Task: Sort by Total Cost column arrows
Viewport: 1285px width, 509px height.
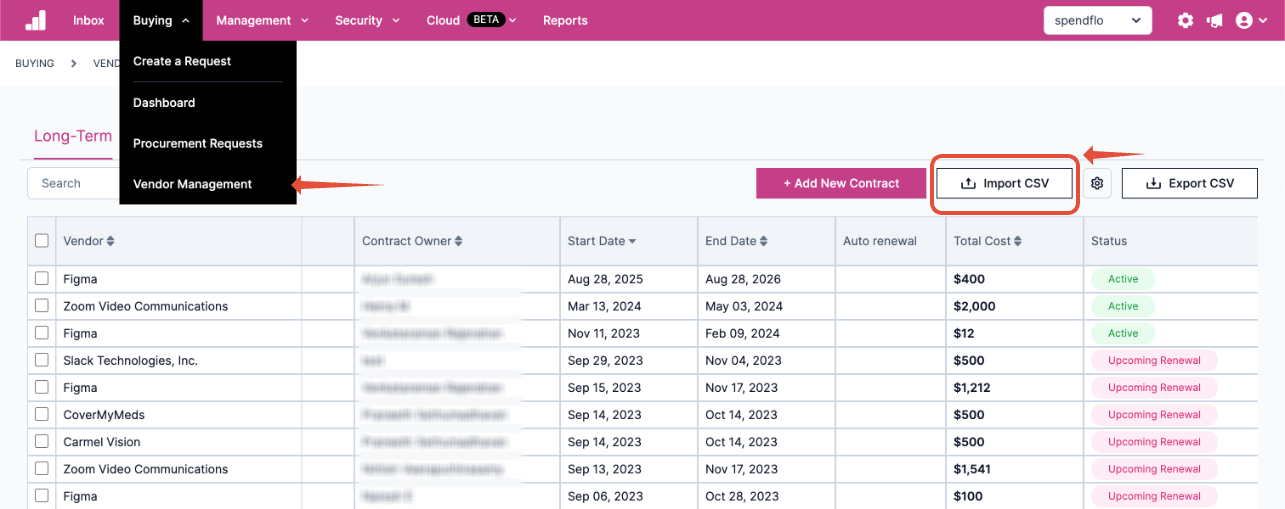Action: pyautogui.click(x=1018, y=241)
